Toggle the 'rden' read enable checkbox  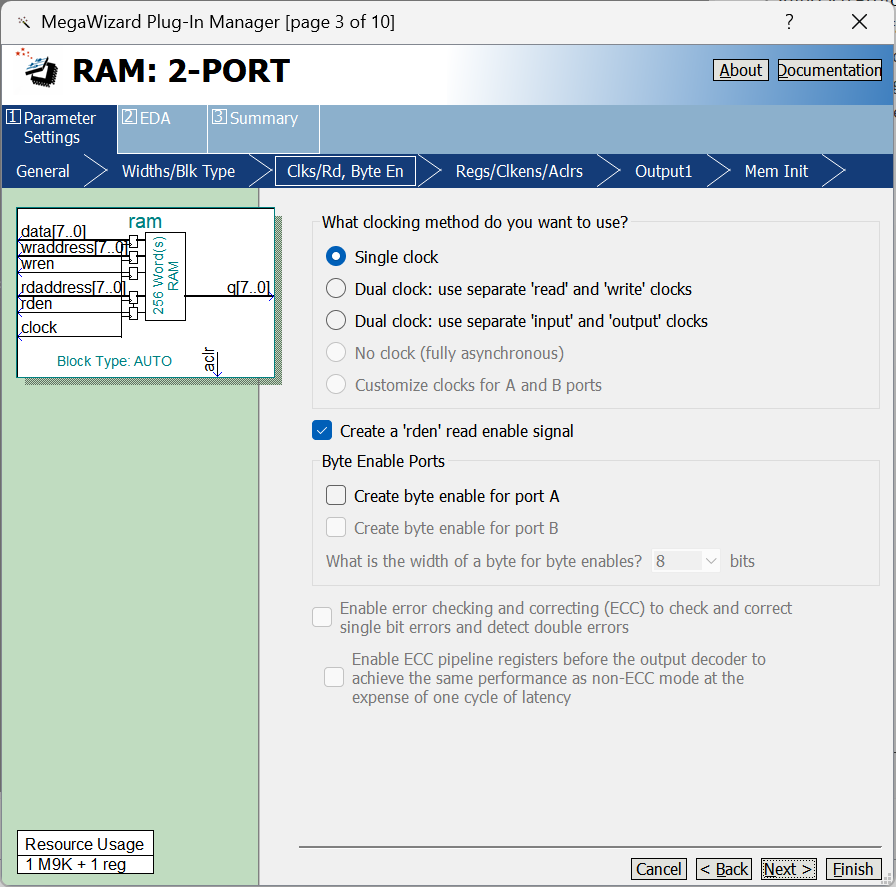(322, 431)
